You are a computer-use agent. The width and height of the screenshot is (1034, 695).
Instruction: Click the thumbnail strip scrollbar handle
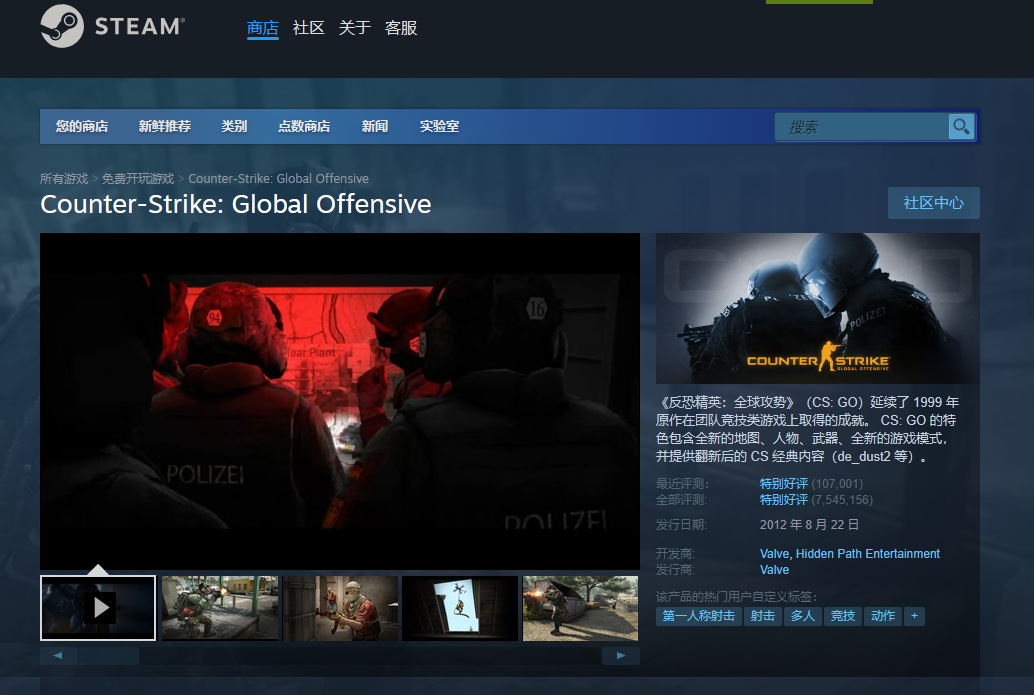(x=109, y=655)
